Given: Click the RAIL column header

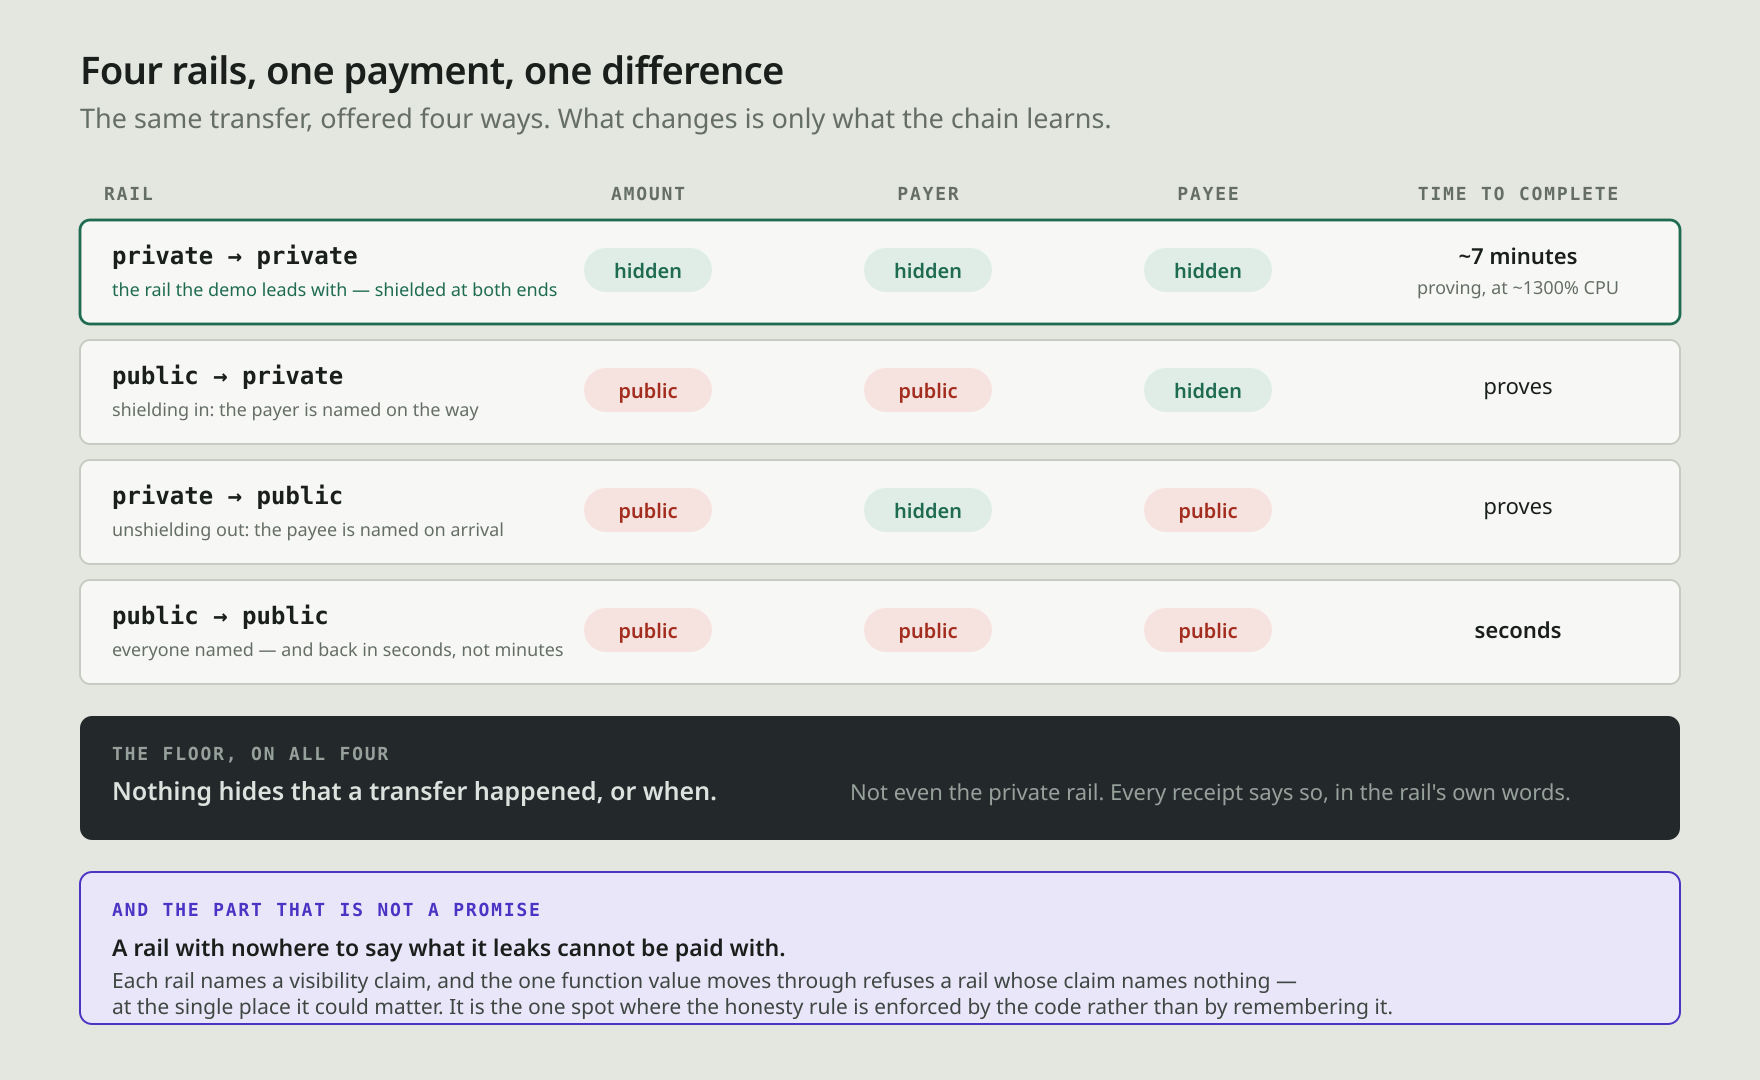Looking at the screenshot, I should pos(129,194).
